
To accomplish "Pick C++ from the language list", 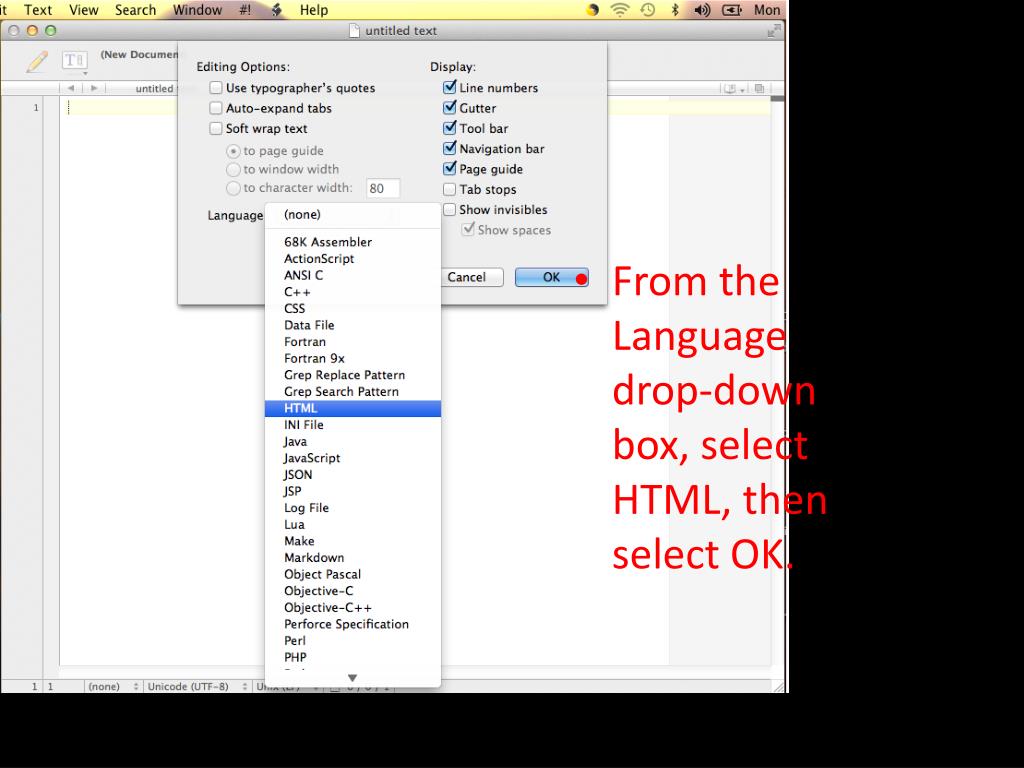I will pos(353,292).
